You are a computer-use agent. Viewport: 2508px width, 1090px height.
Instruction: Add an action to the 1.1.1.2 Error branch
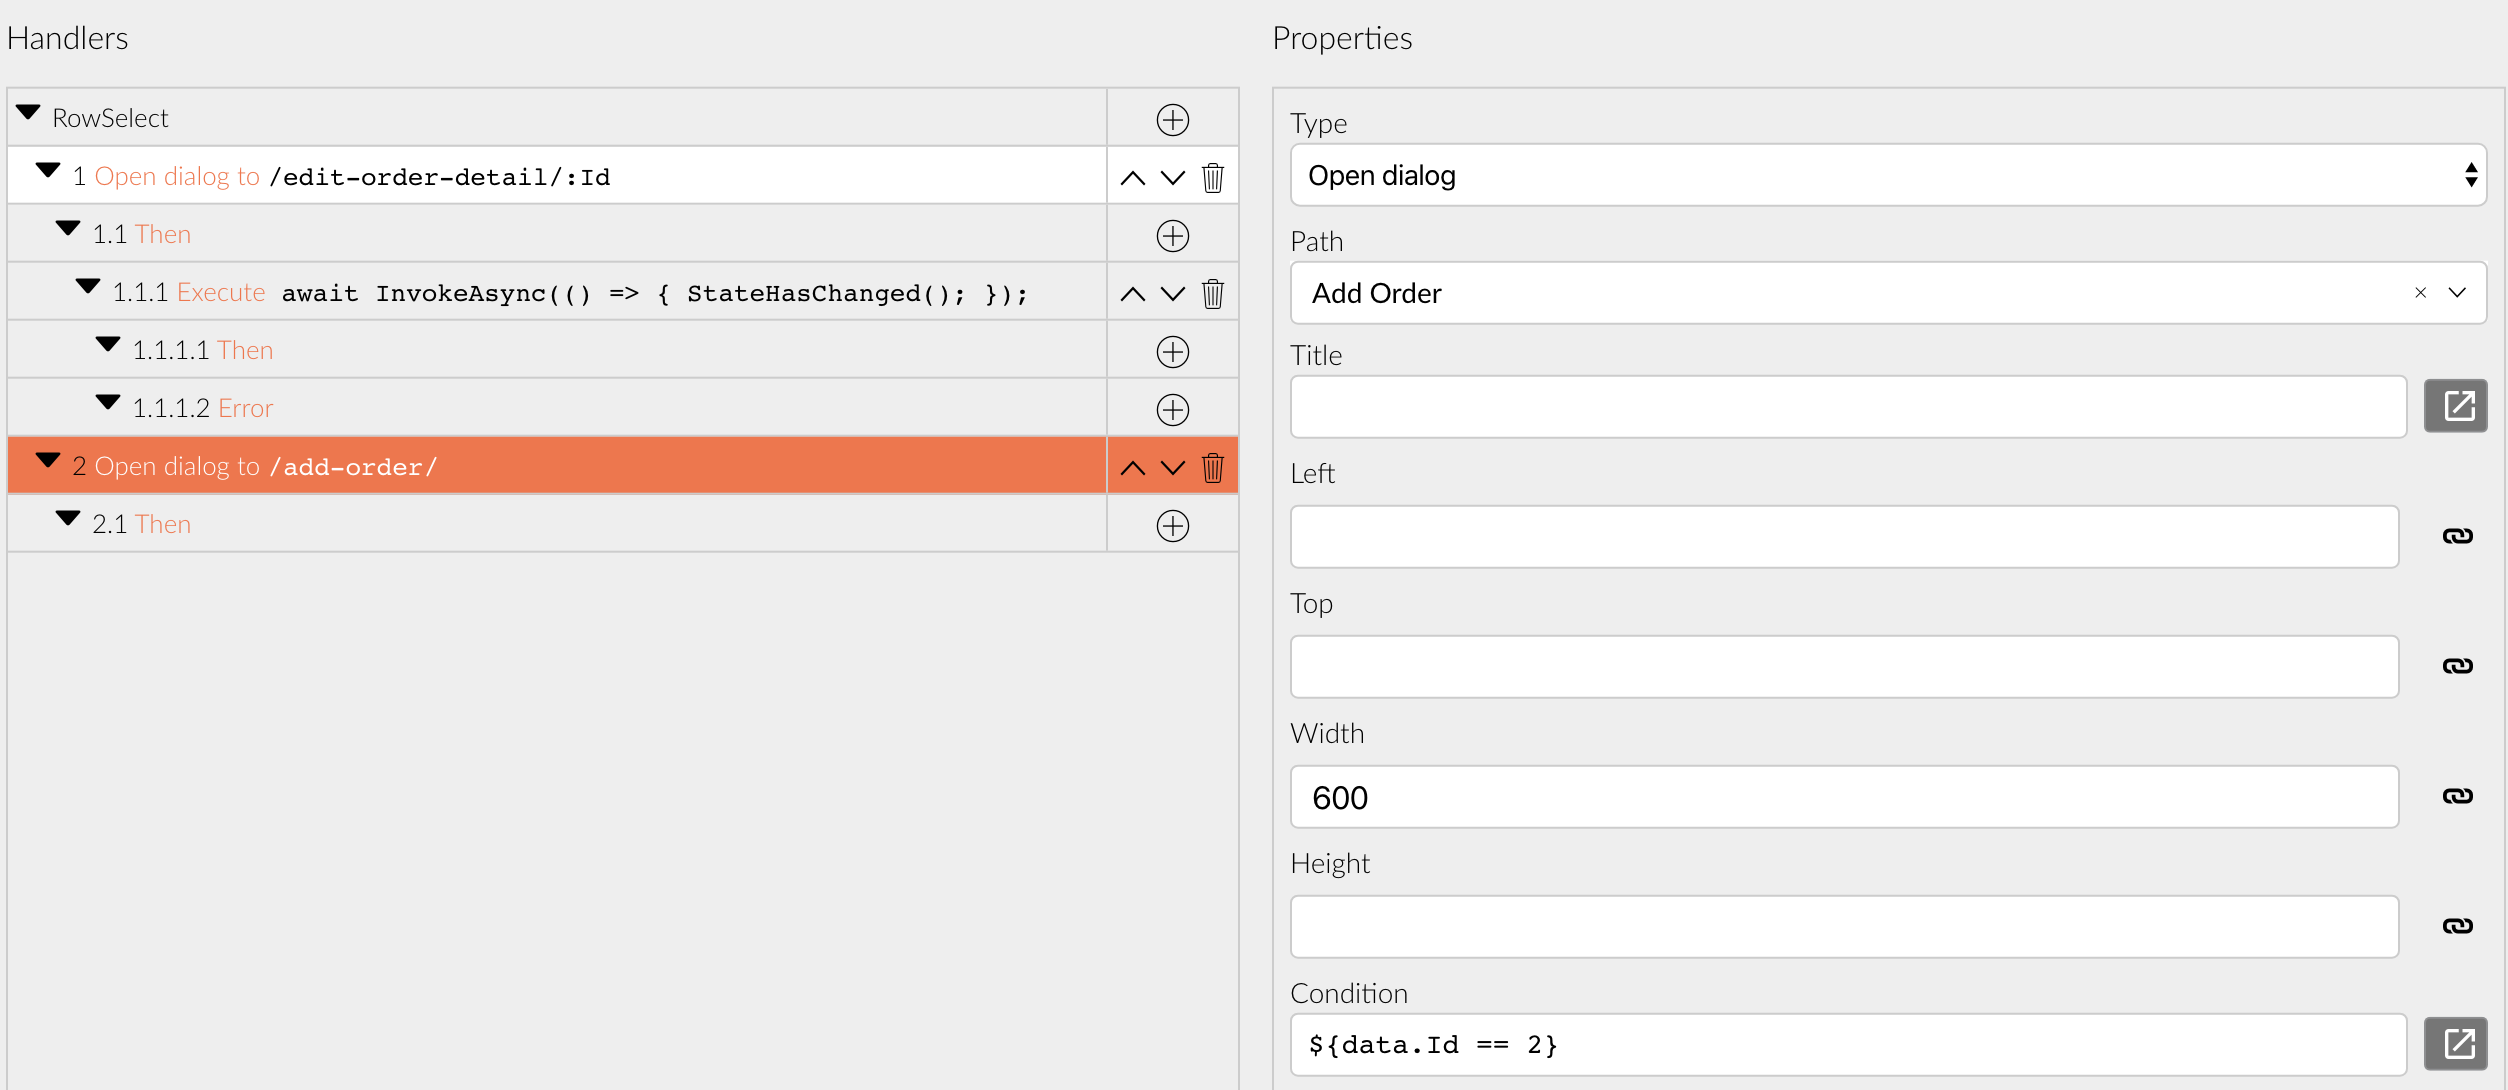(x=1172, y=408)
